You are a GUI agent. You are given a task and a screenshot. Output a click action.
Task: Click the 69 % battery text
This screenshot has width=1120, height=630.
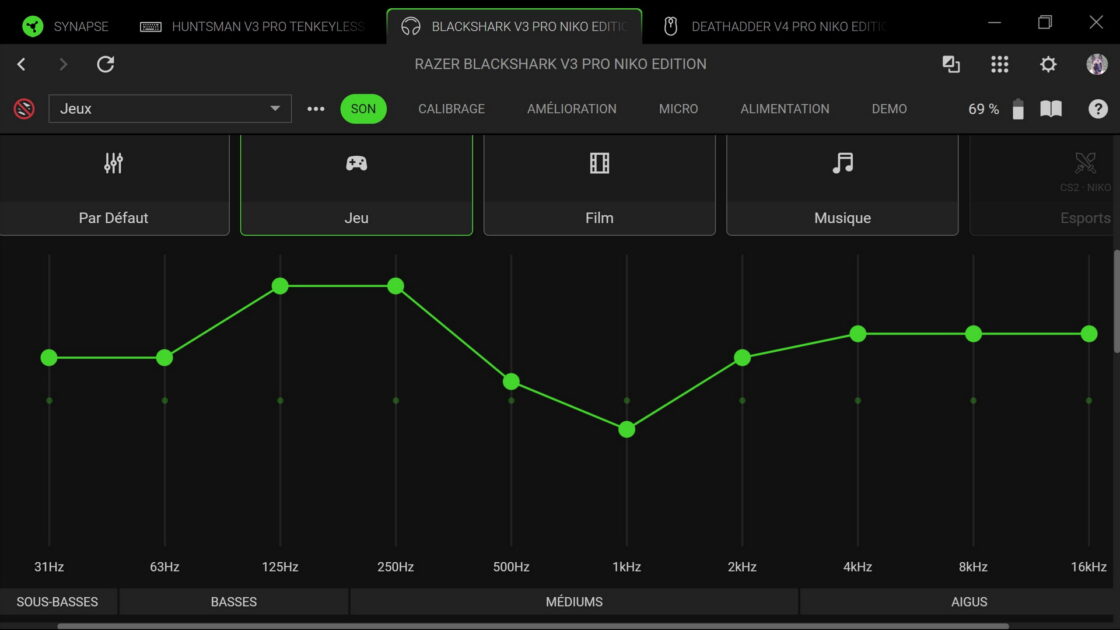tap(984, 109)
